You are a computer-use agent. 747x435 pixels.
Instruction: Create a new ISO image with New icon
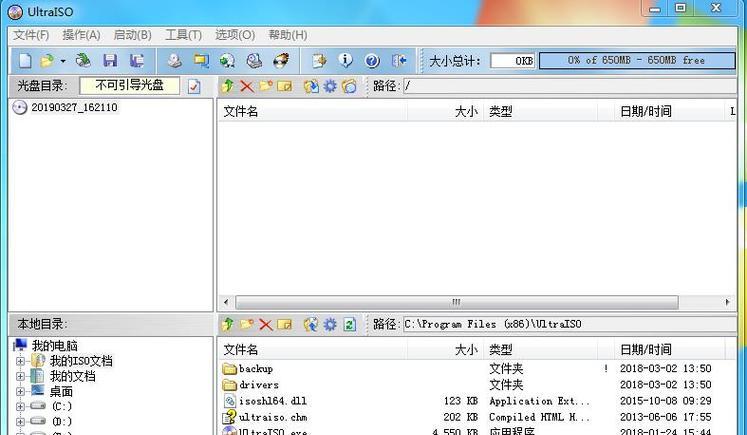(25, 61)
